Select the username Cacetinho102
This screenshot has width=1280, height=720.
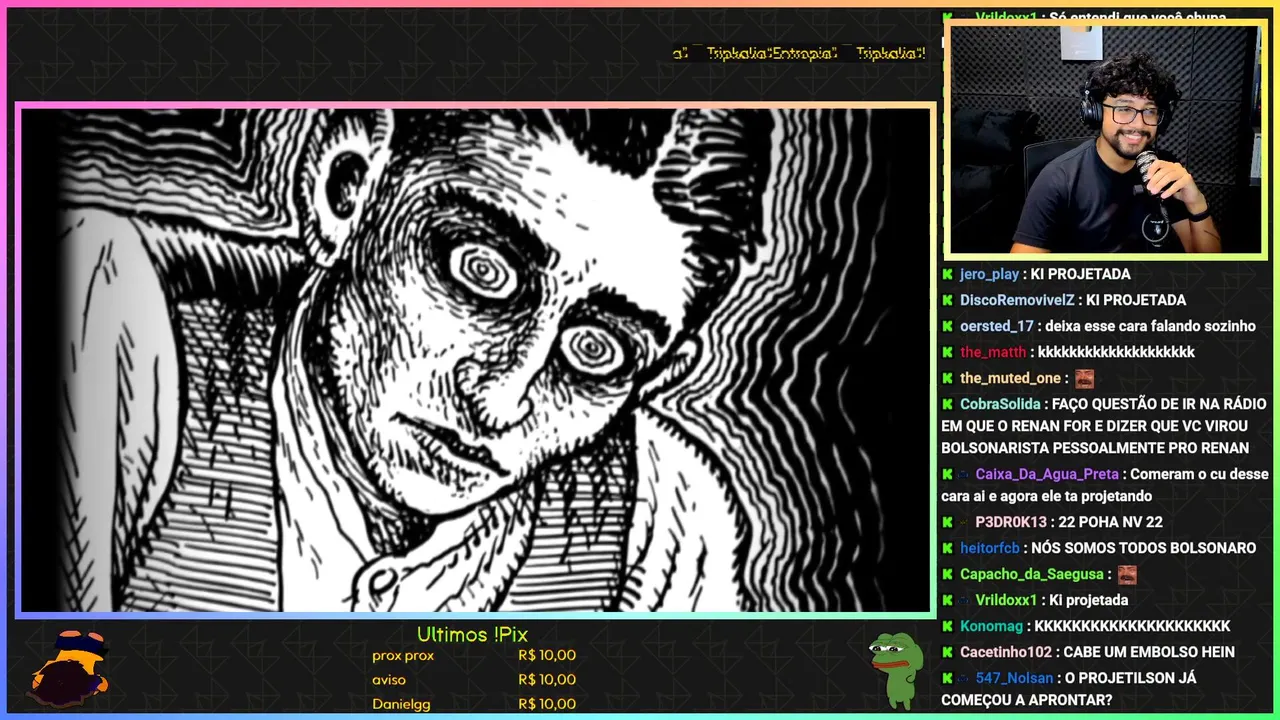(1006, 652)
